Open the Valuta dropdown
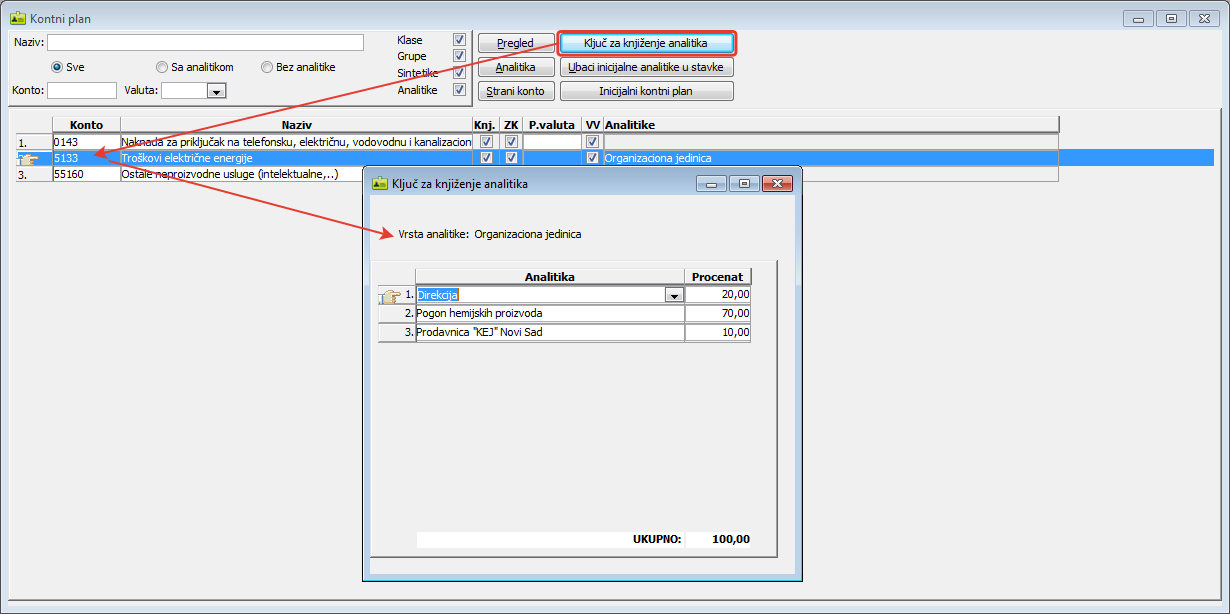The height and width of the screenshot is (614, 1230). 216,91
